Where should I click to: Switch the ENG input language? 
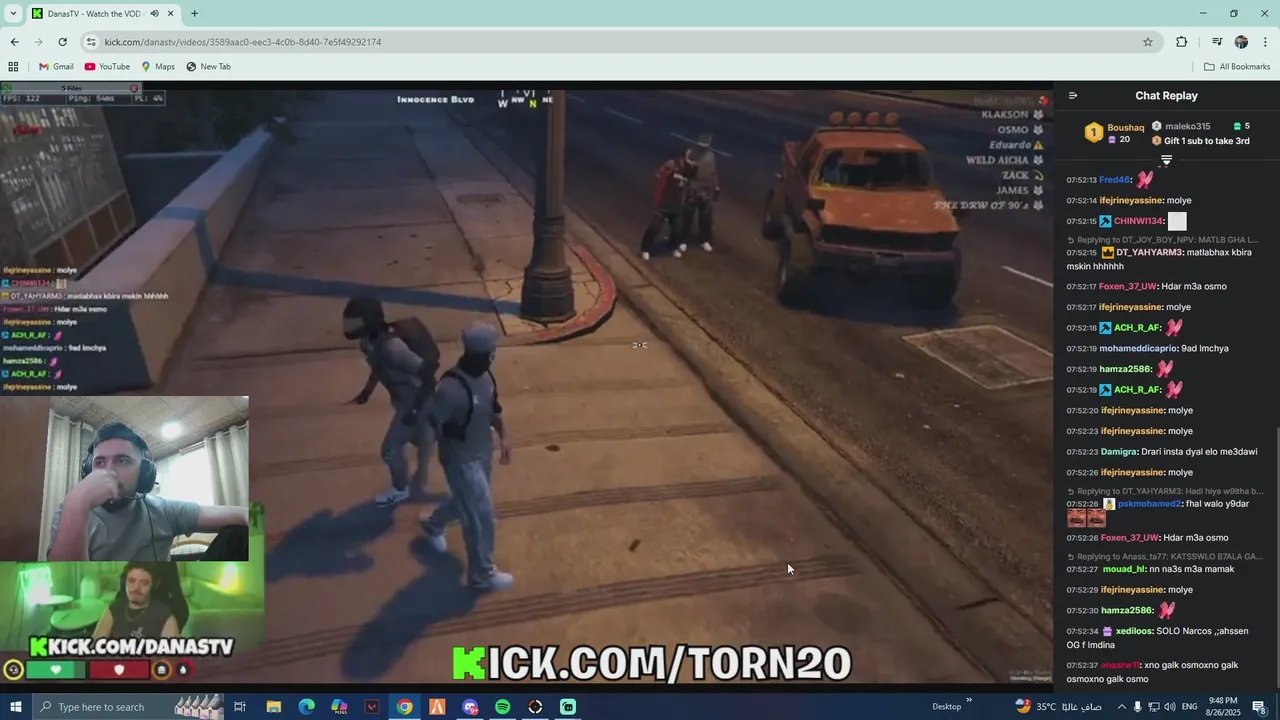point(1190,707)
